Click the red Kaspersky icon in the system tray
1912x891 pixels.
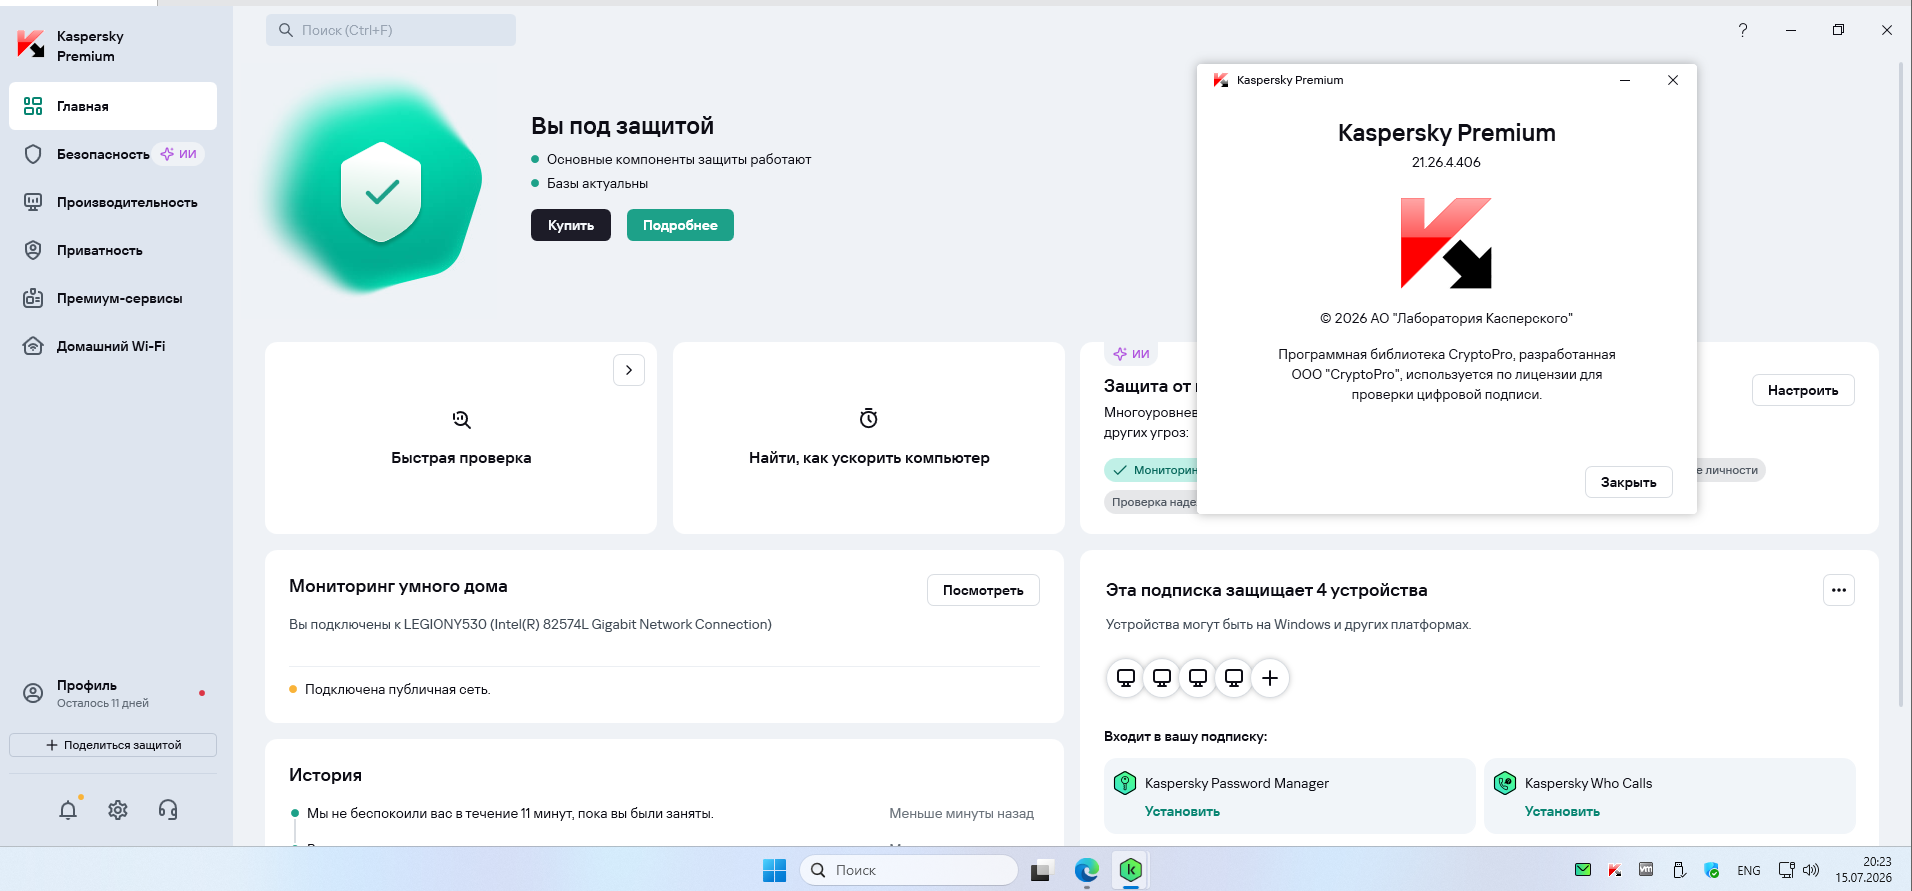(x=1615, y=870)
